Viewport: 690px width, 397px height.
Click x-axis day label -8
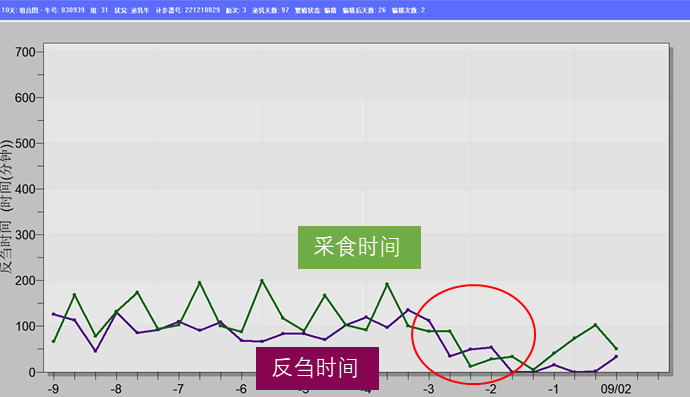(116, 389)
